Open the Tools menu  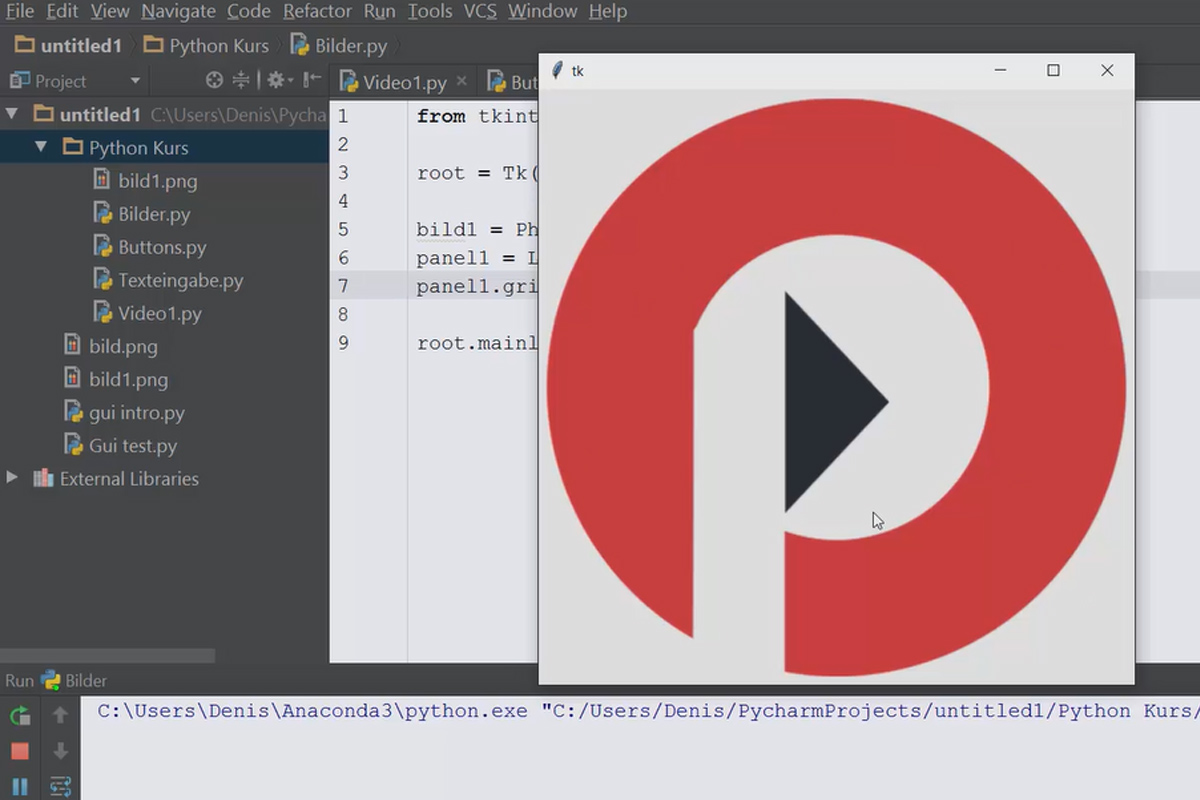click(x=430, y=12)
